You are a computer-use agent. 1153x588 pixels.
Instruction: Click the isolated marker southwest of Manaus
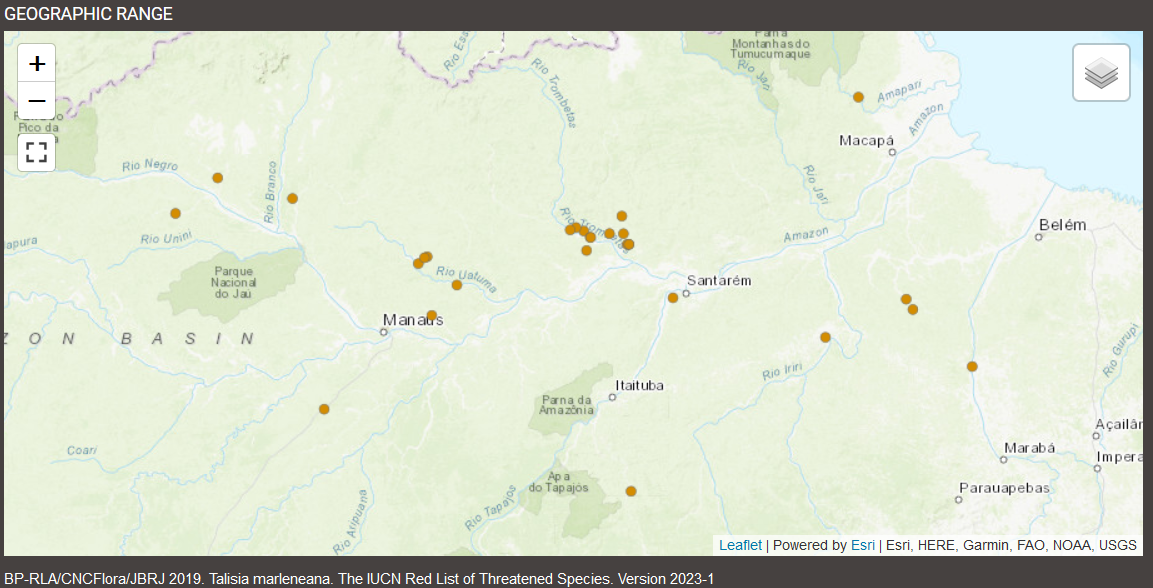pos(324,409)
